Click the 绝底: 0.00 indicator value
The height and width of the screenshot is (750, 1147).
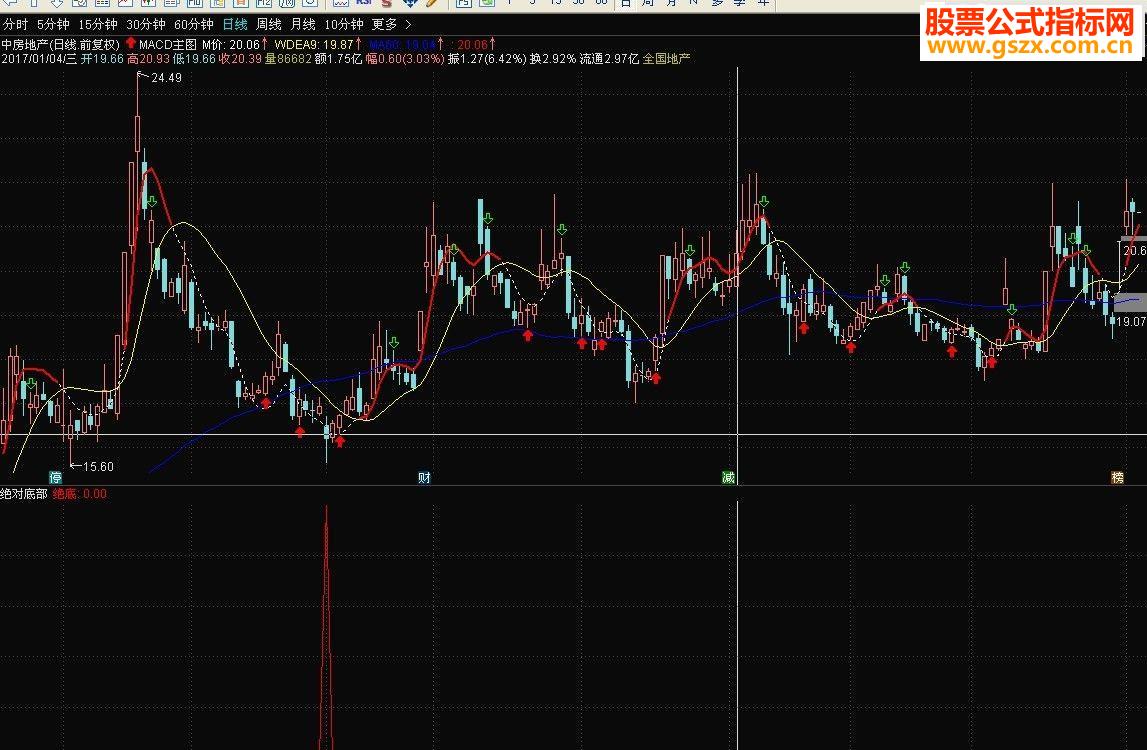80,494
